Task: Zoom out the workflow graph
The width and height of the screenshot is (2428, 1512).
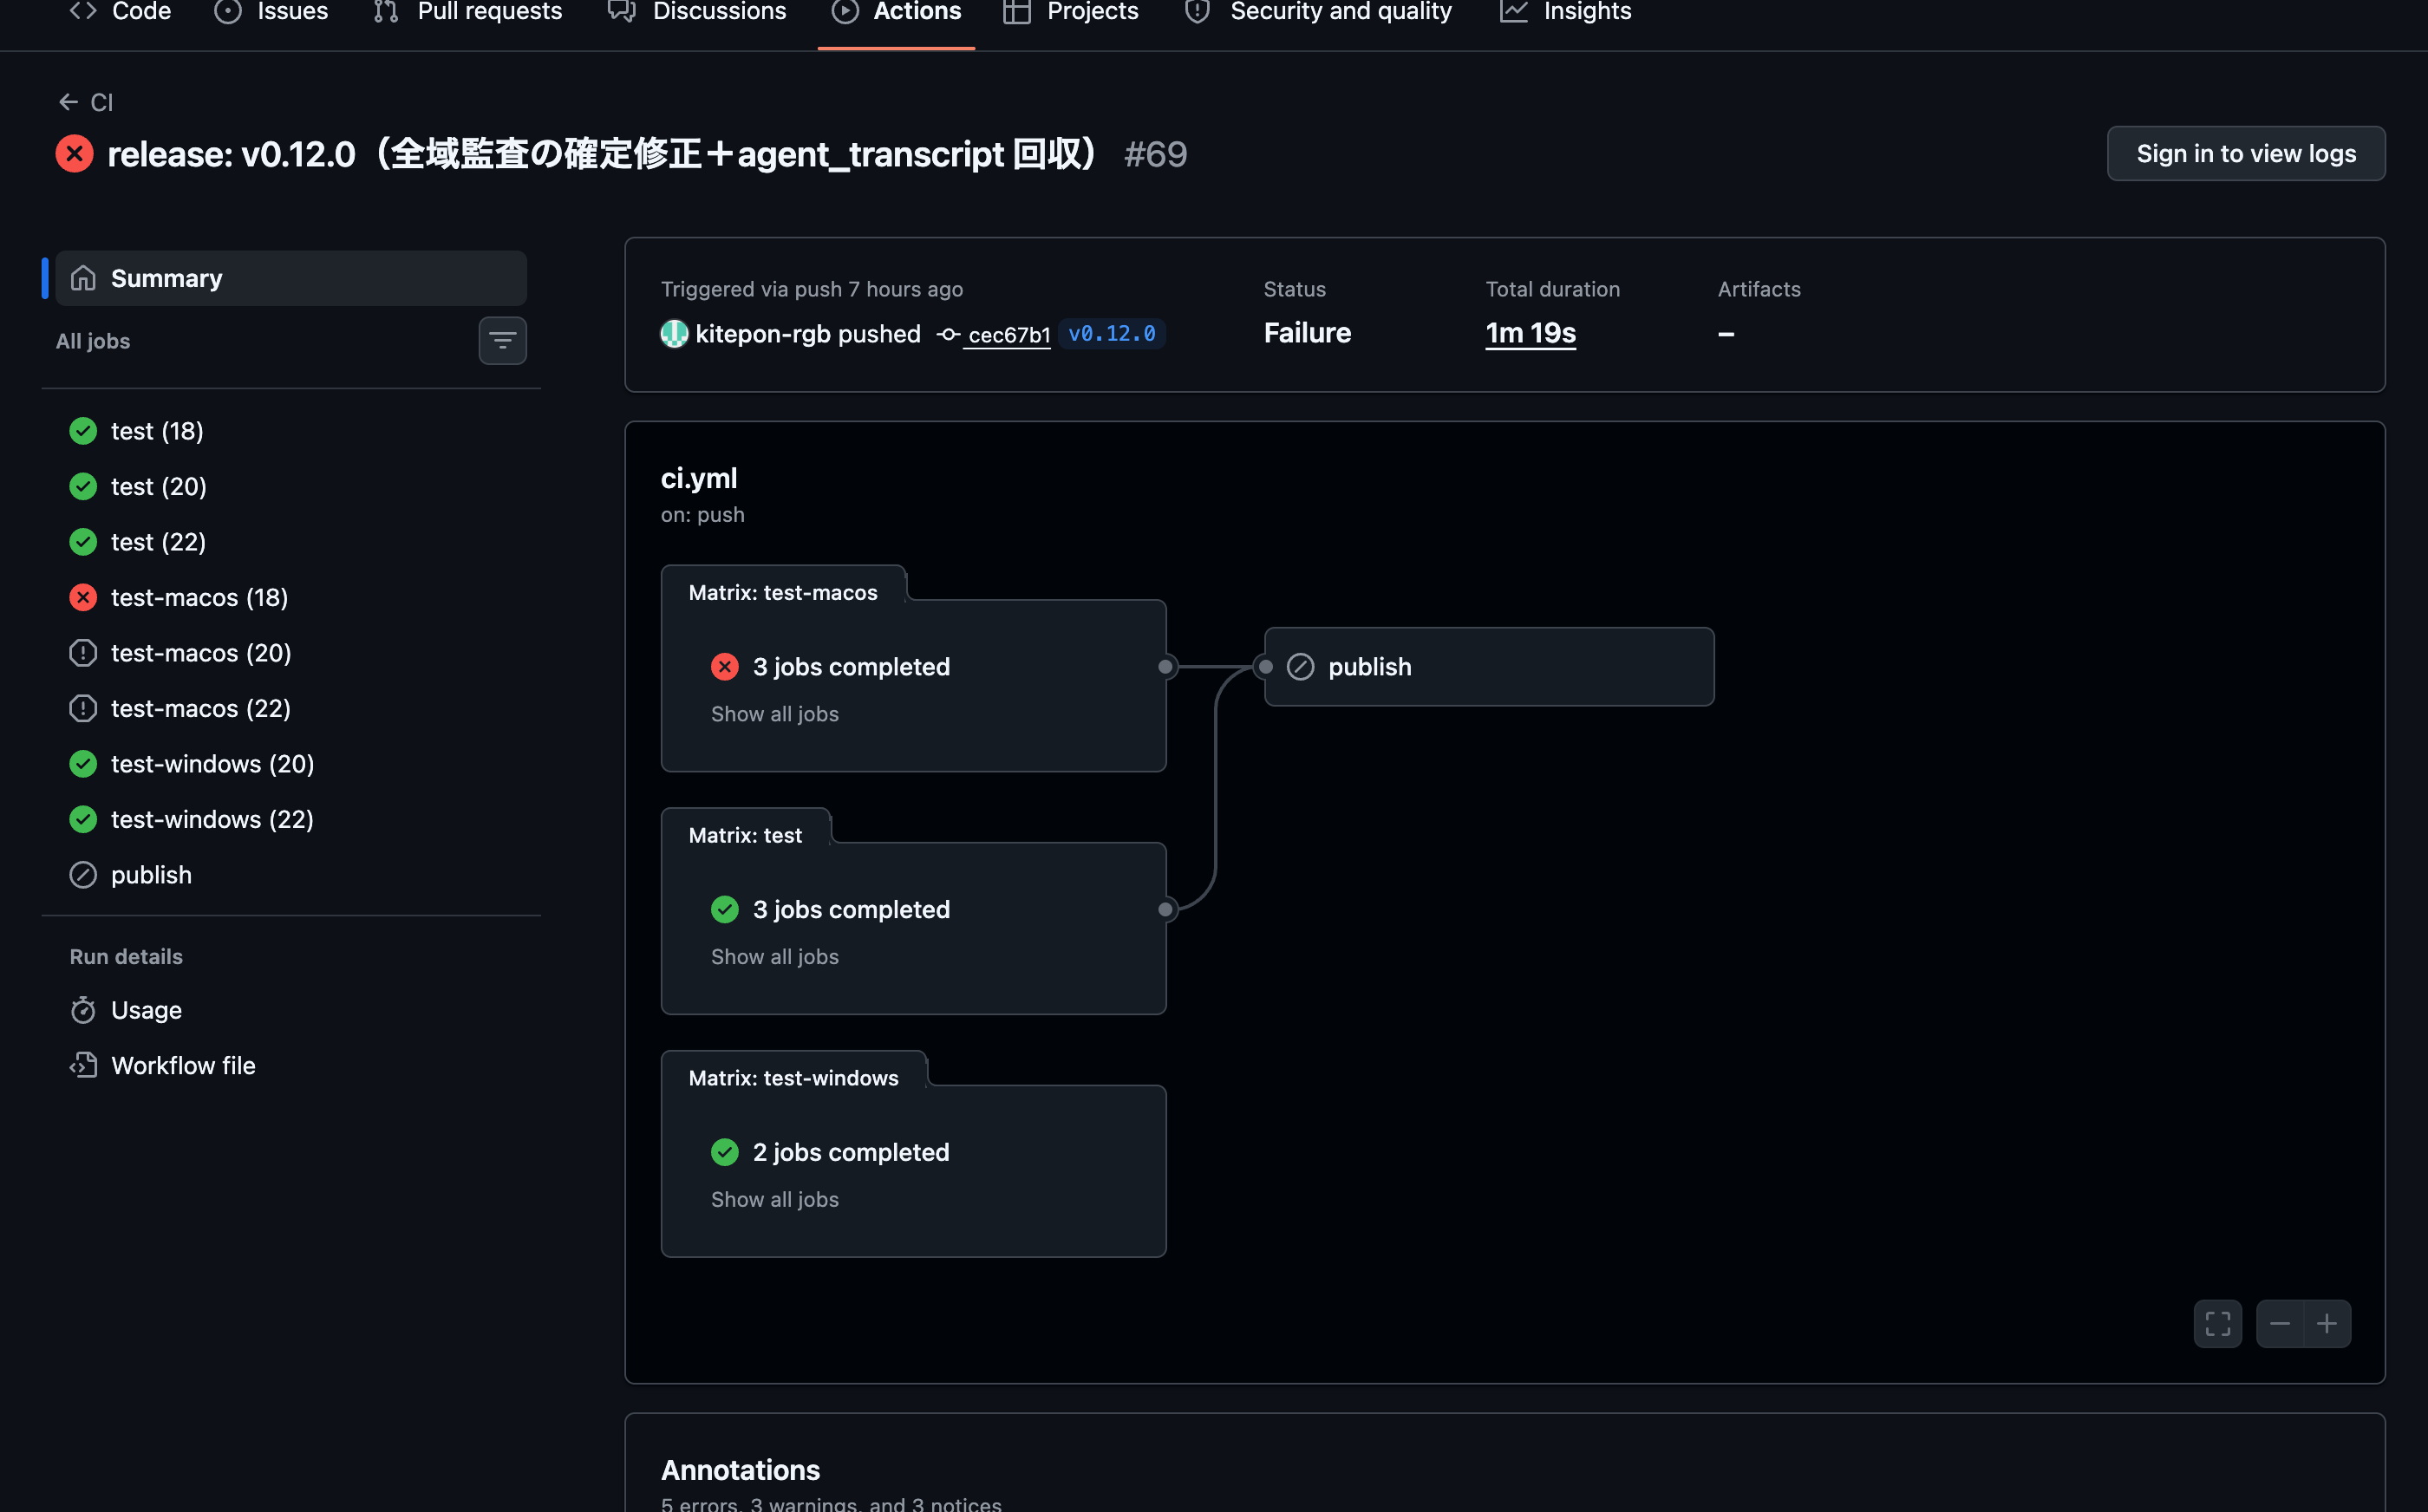Action: (x=2279, y=1324)
